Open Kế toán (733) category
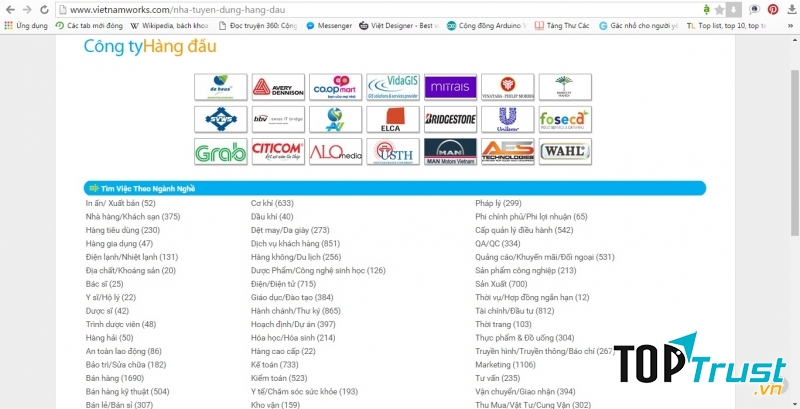Viewport: 800px width, 409px height. (274, 365)
